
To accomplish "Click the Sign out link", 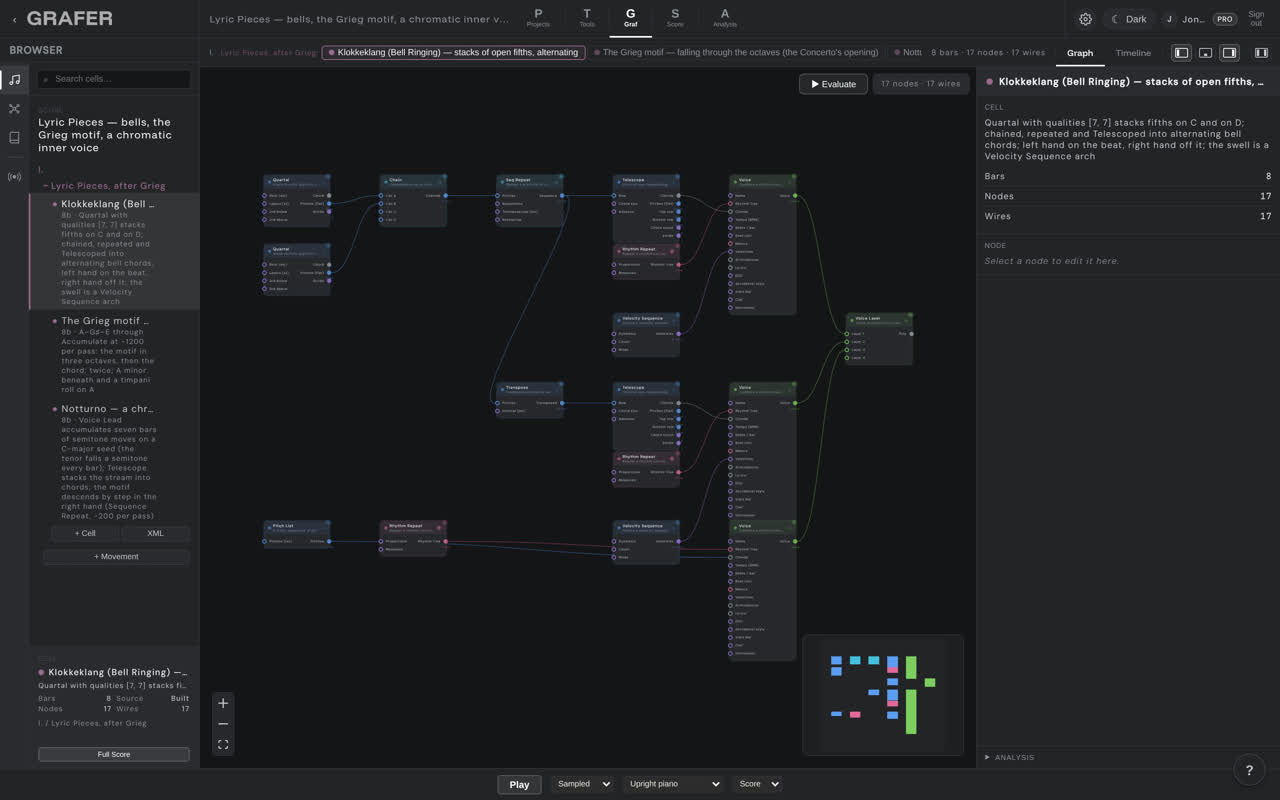I will [x=1256, y=19].
